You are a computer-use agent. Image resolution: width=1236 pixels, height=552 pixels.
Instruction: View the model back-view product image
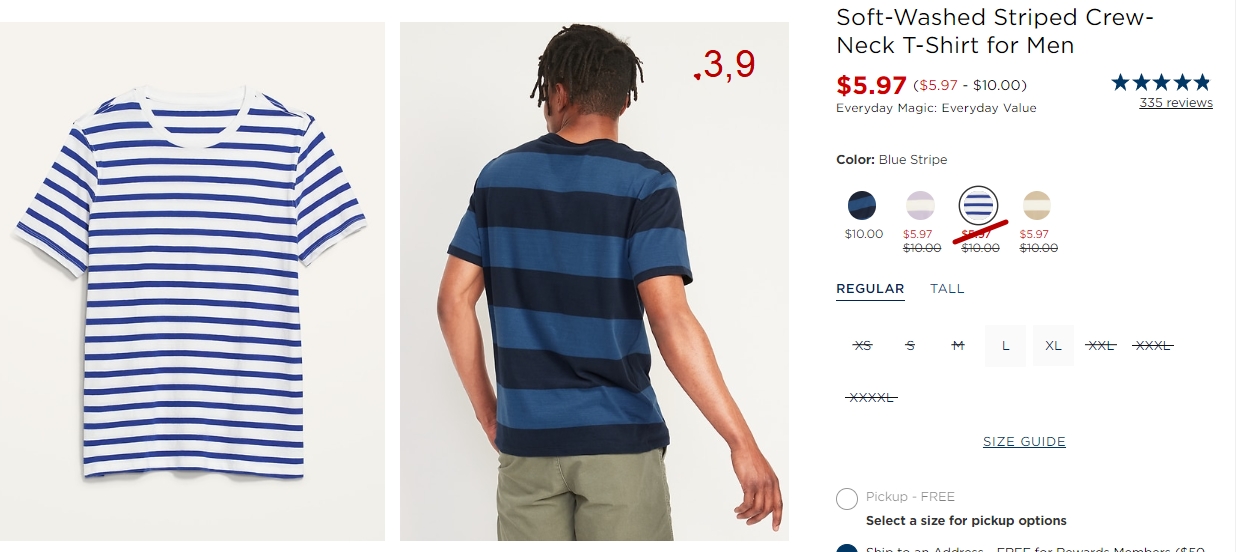pos(594,282)
